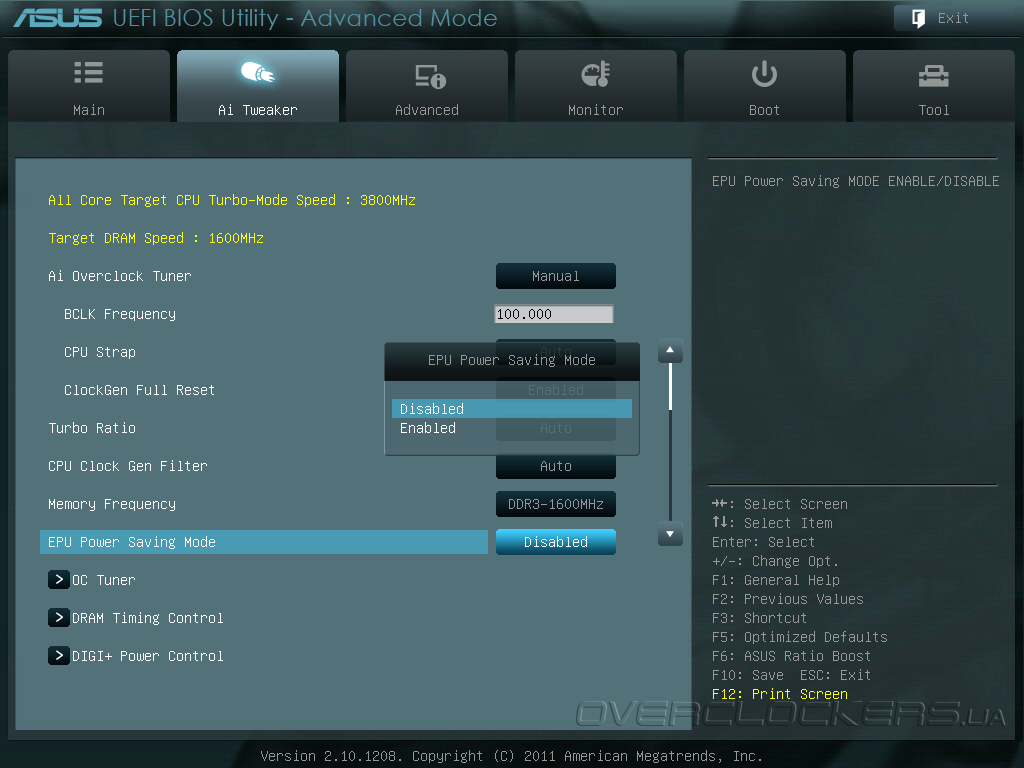Click the Ai Tweaker rocket icon
The height and width of the screenshot is (768, 1024).
pos(258,72)
